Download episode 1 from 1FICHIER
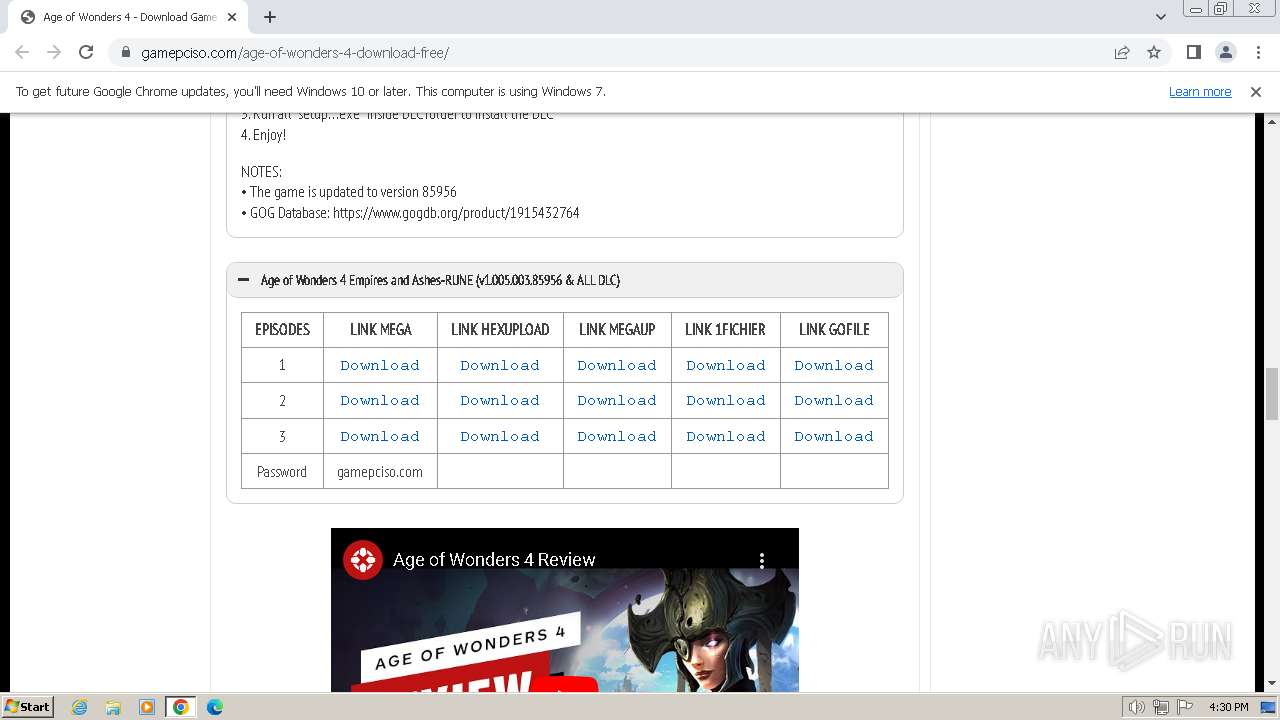This screenshot has height=720, width=1280. (726, 365)
